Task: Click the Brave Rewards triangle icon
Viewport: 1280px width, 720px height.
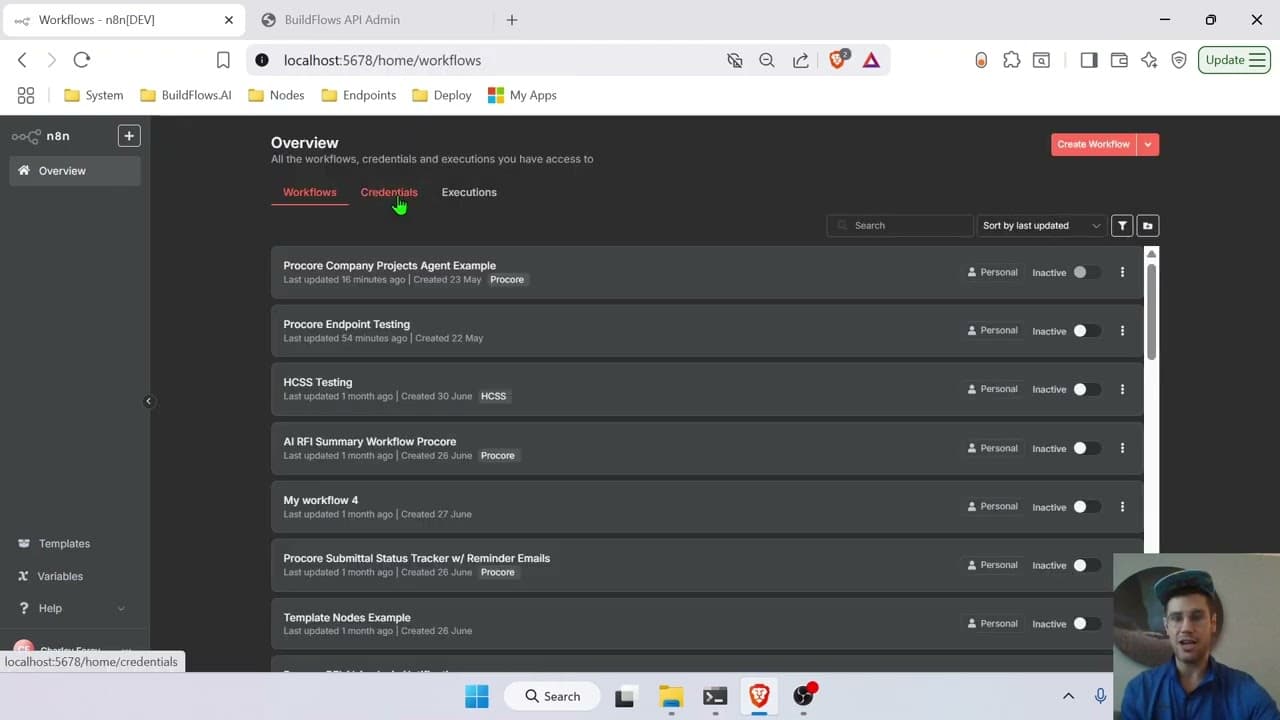Action: [x=871, y=60]
